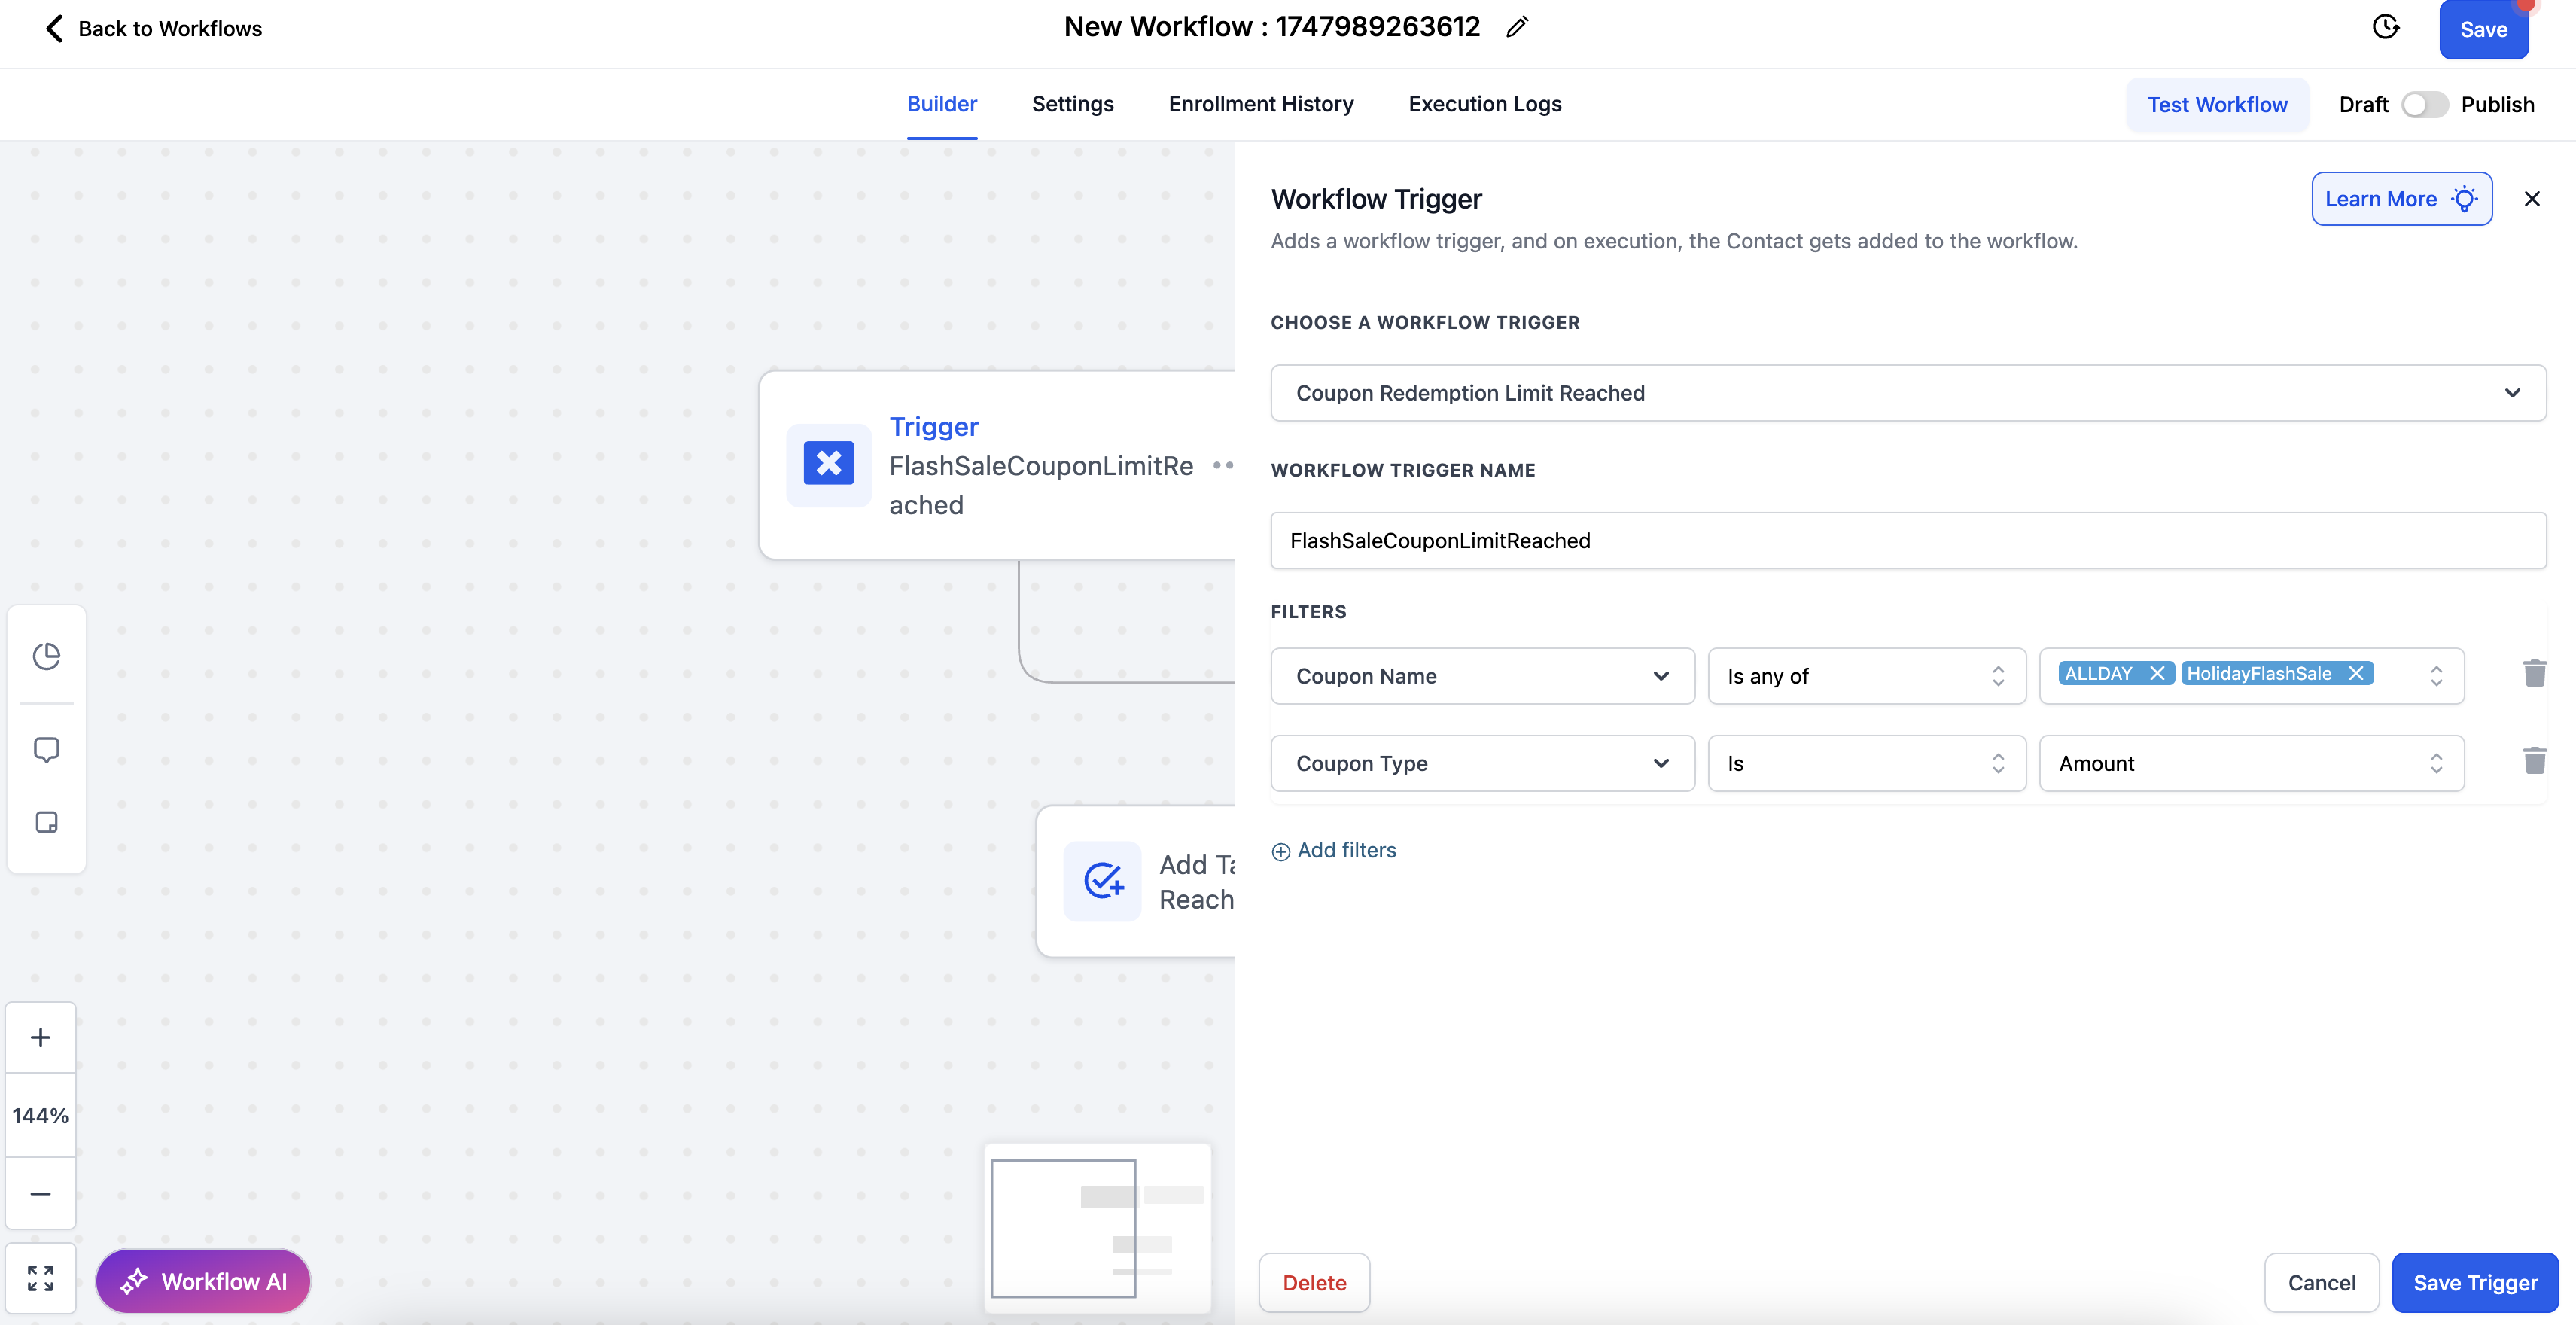The width and height of the screenshot is (2576, 1325).
Task: Delete the Coupon Name filter row
Action: click(2534, 674)
